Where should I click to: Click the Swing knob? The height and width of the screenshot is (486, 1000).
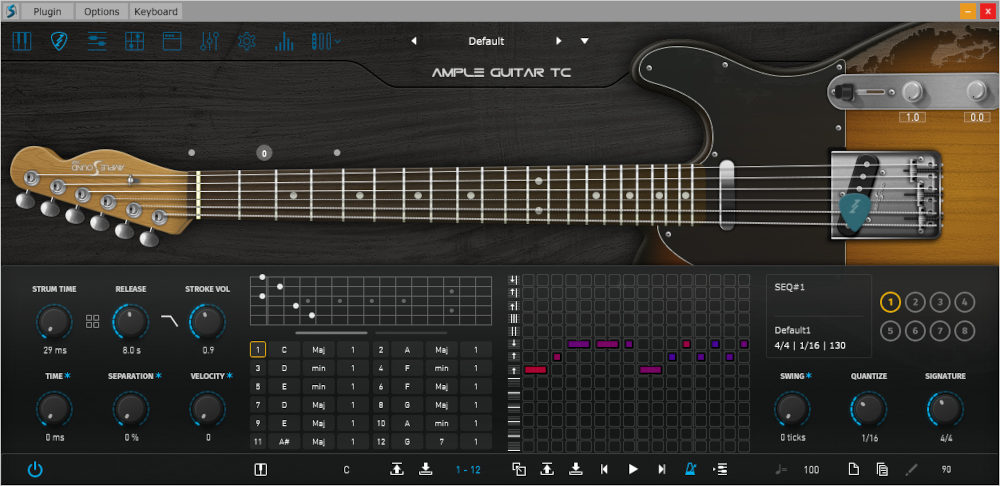click(x=791, y=409)
